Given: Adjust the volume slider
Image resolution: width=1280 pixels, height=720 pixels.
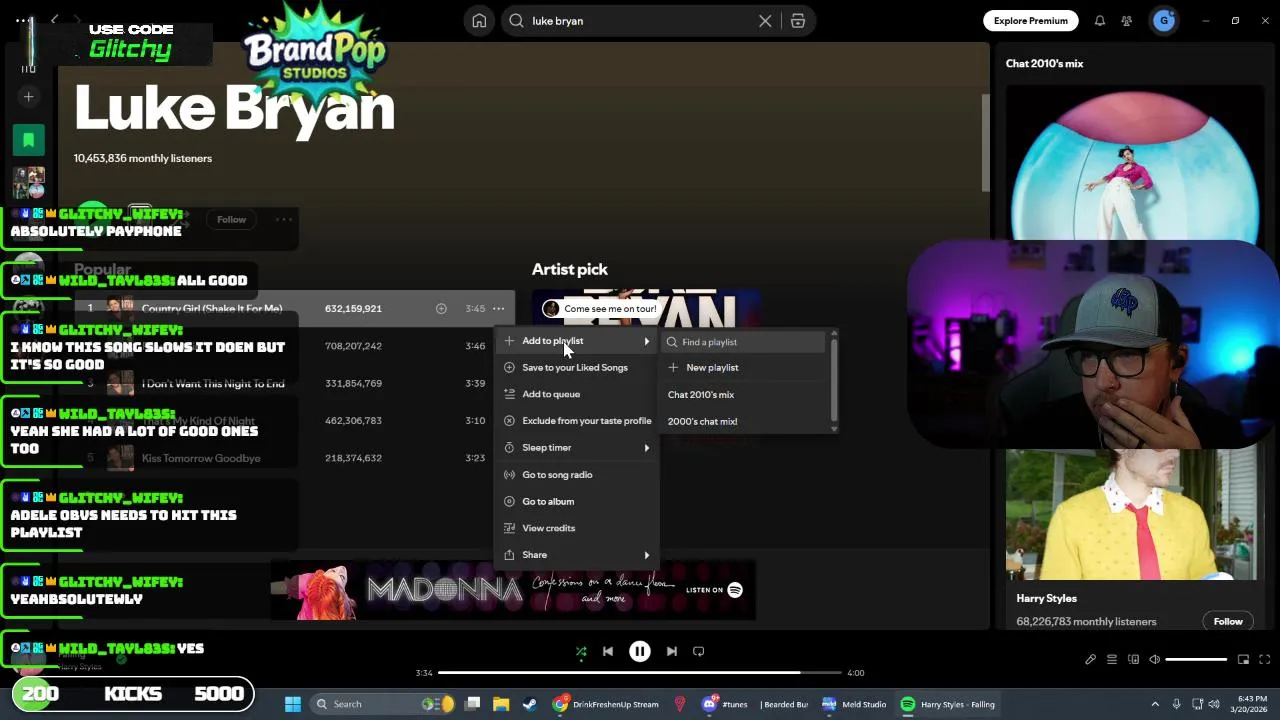Looking at the screenshot, I should pos(1196,659).
